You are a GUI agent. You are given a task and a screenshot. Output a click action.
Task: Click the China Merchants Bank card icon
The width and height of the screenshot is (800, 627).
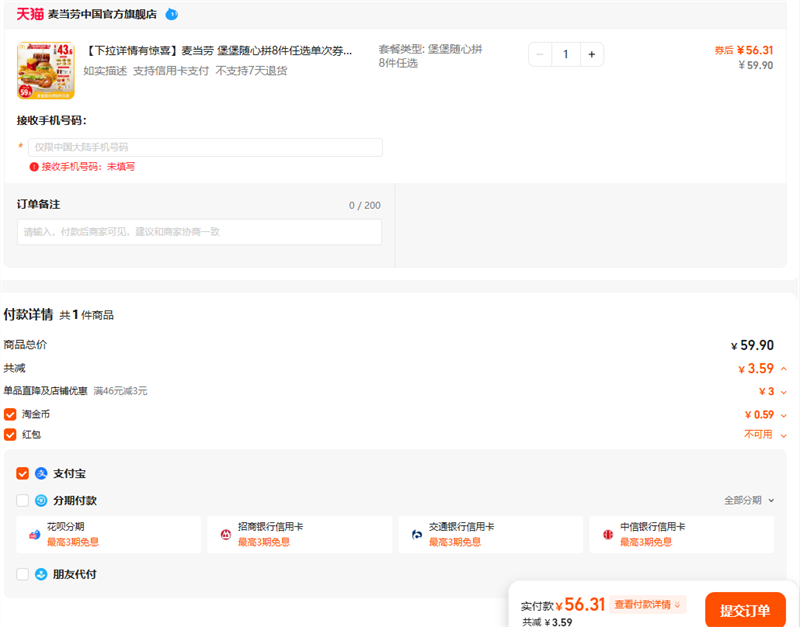click(x=225, y=535)
